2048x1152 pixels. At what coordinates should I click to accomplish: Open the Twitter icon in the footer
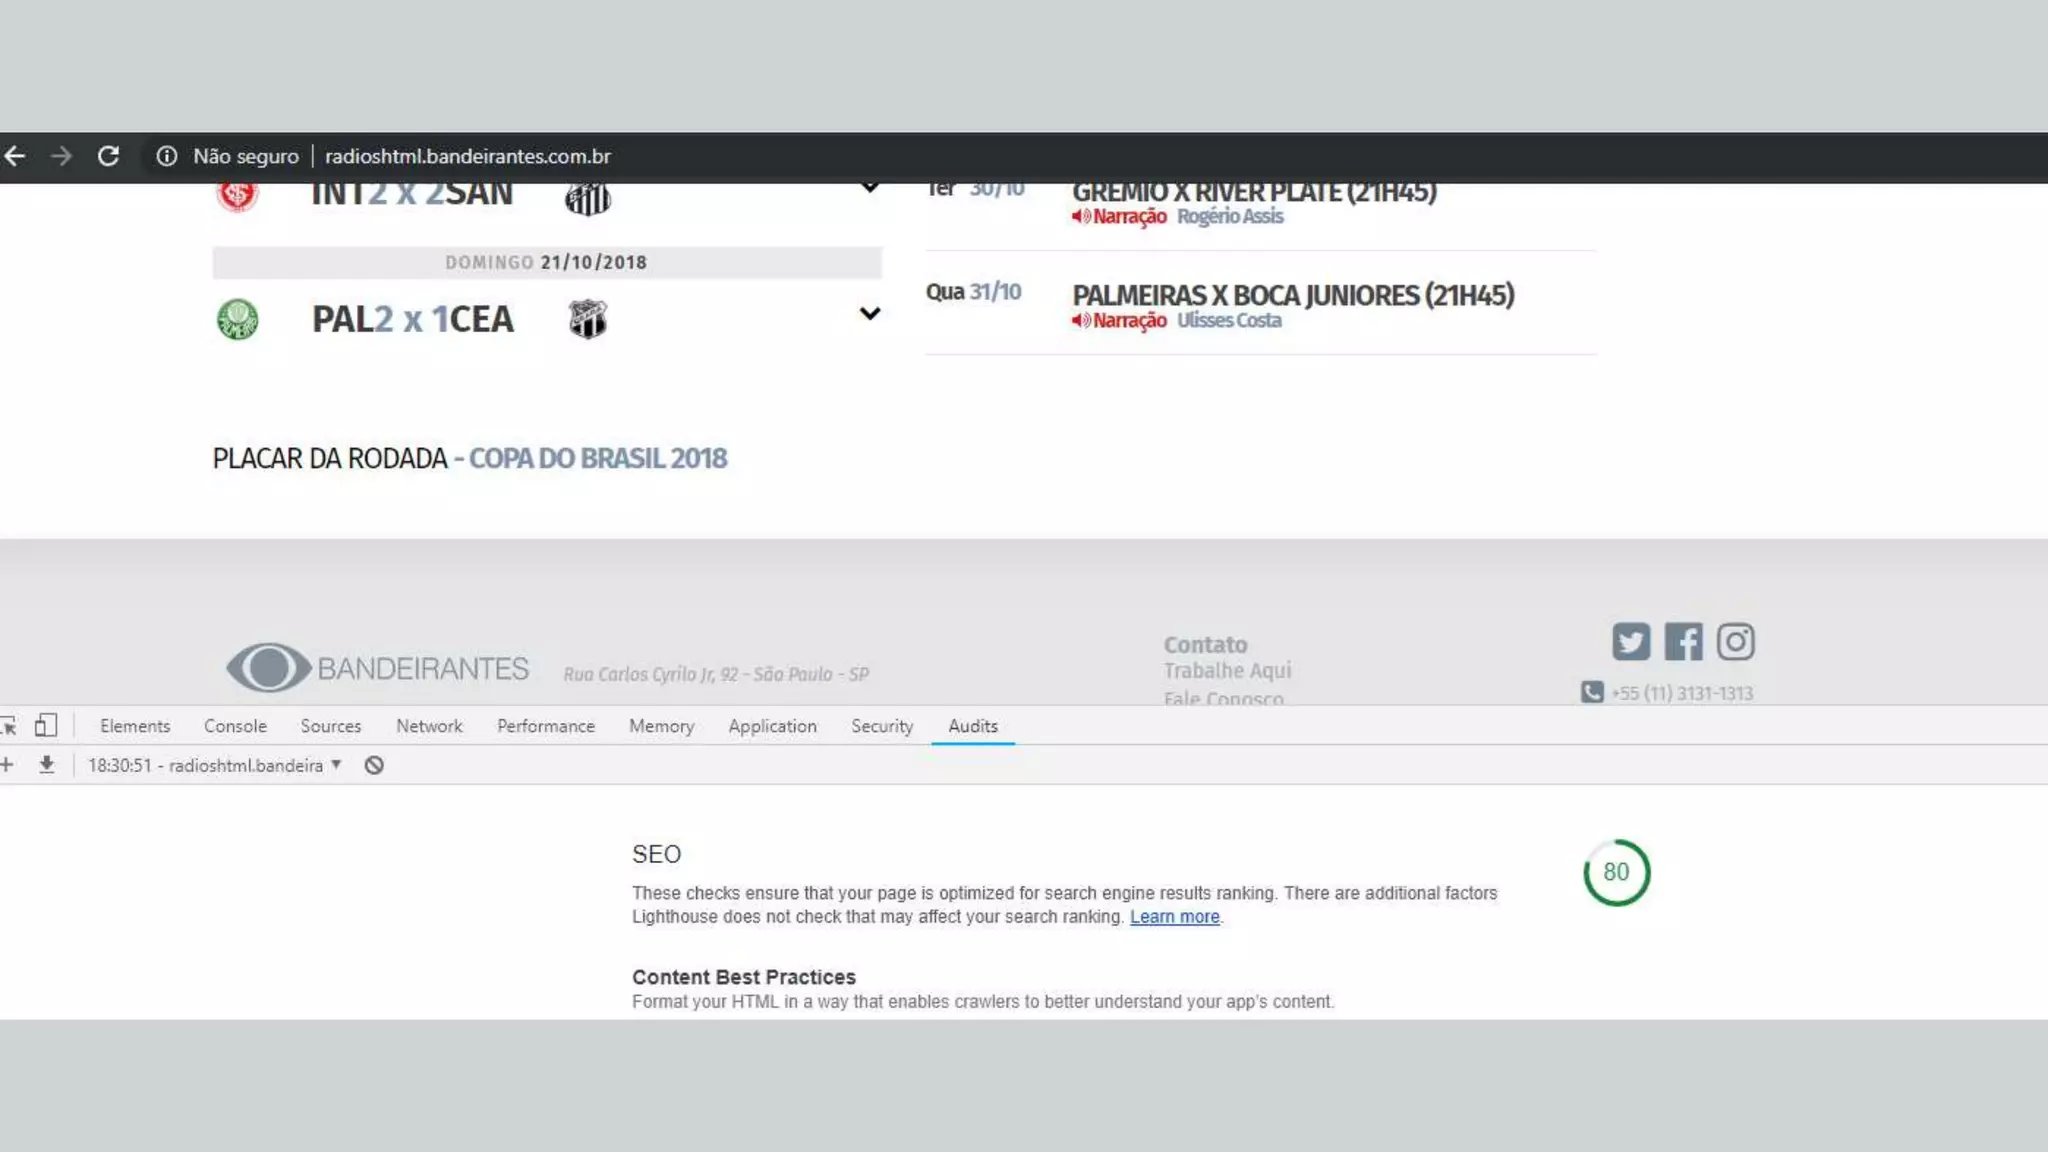tap(1631, 641)
